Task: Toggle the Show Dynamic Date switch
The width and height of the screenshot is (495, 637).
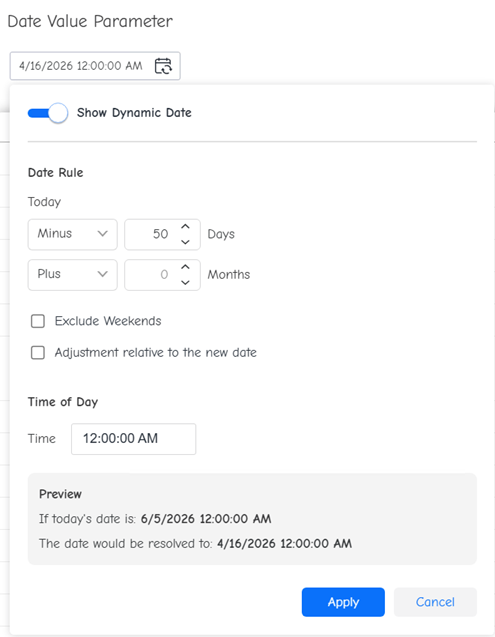Action: (x=48, y=113)
